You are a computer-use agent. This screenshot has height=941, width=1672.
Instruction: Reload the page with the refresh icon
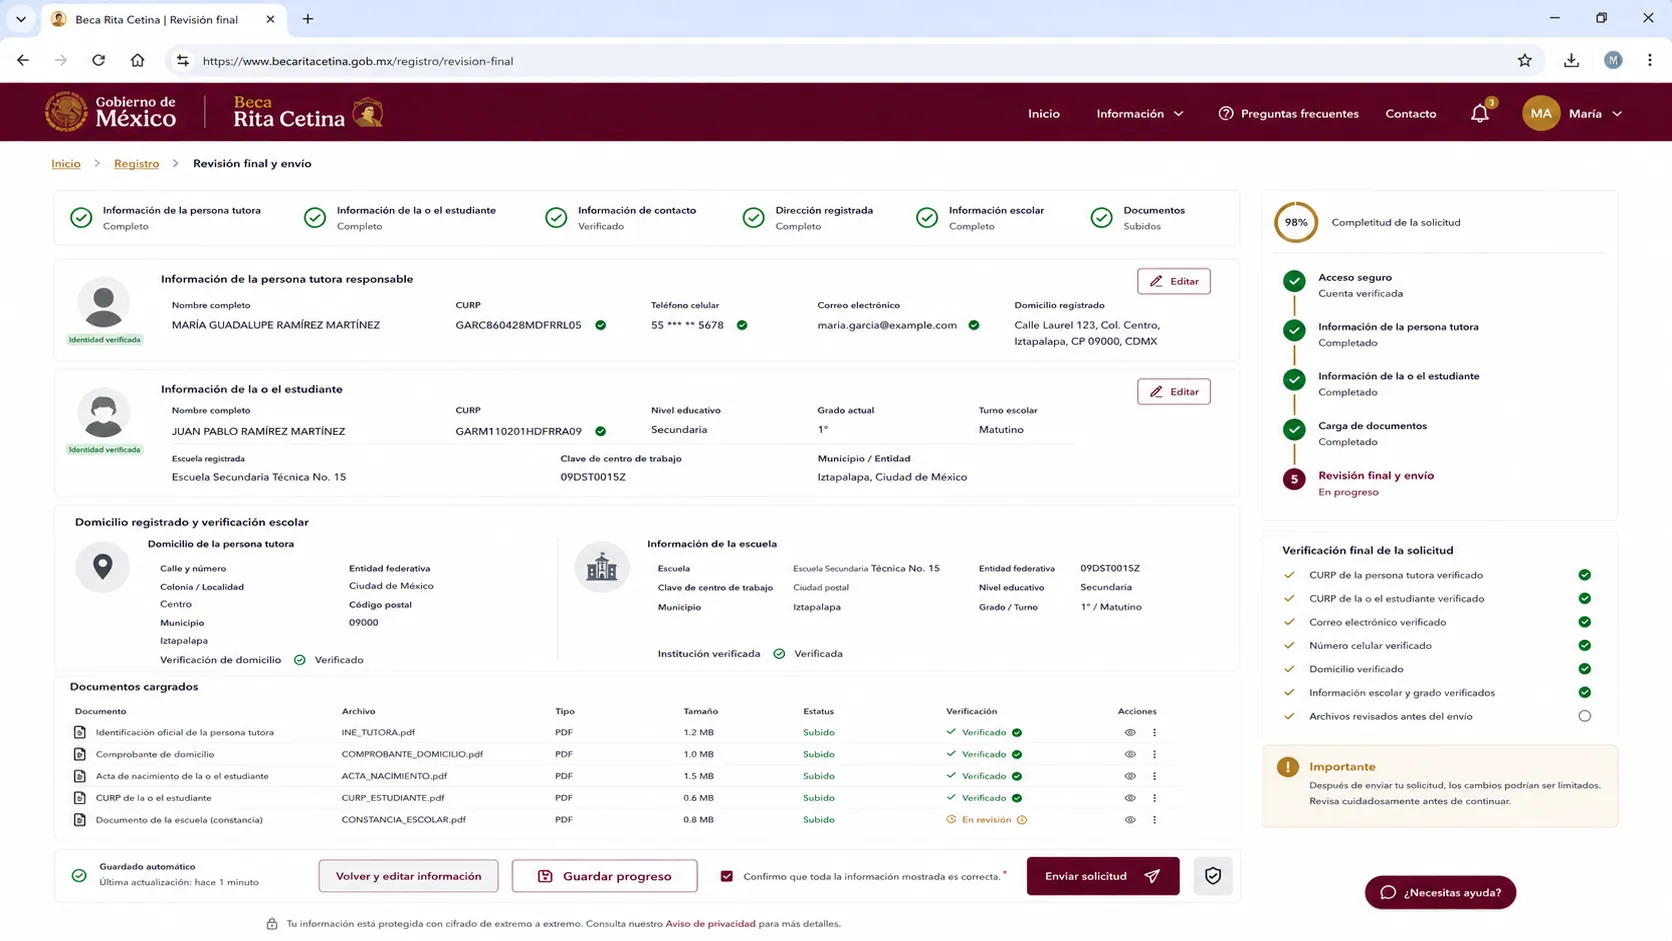coord(98,61)
